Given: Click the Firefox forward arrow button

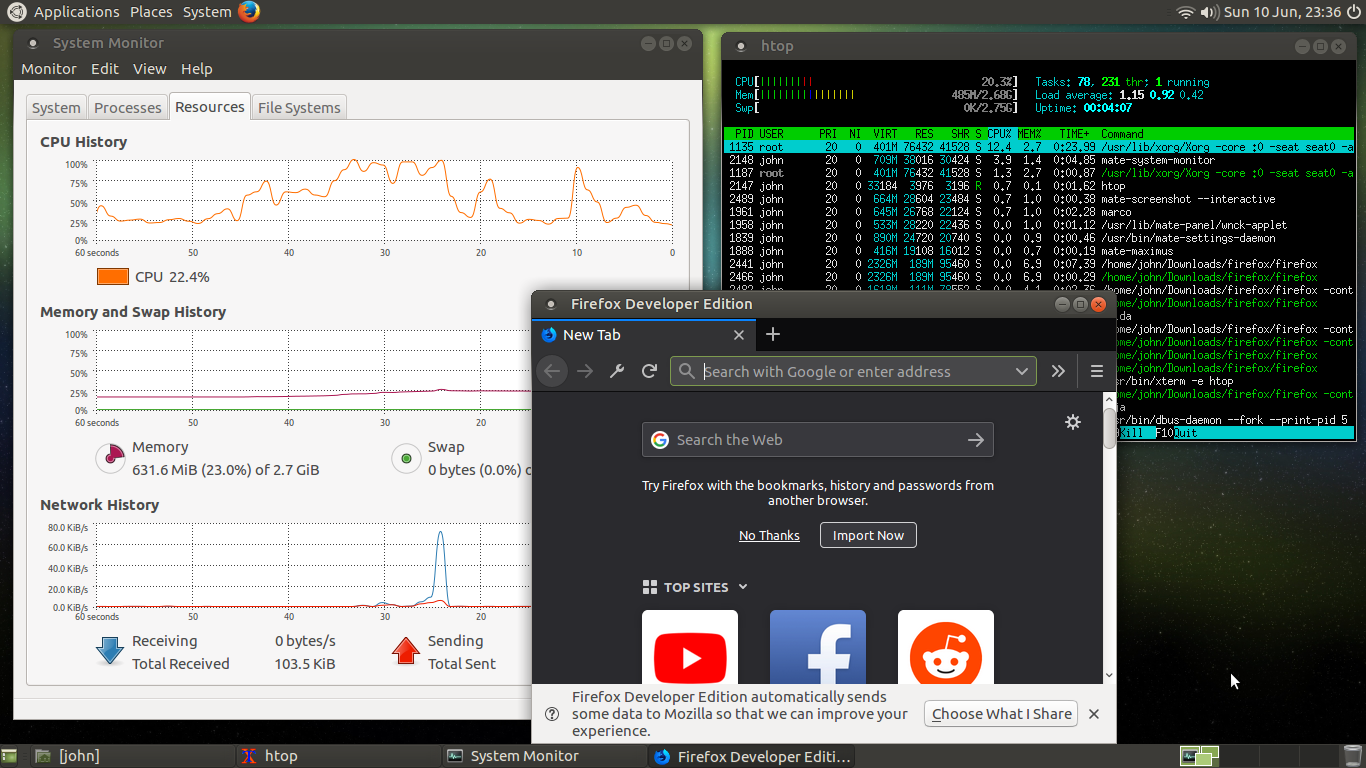Looking at the screenshot, I should coord(585,371).
